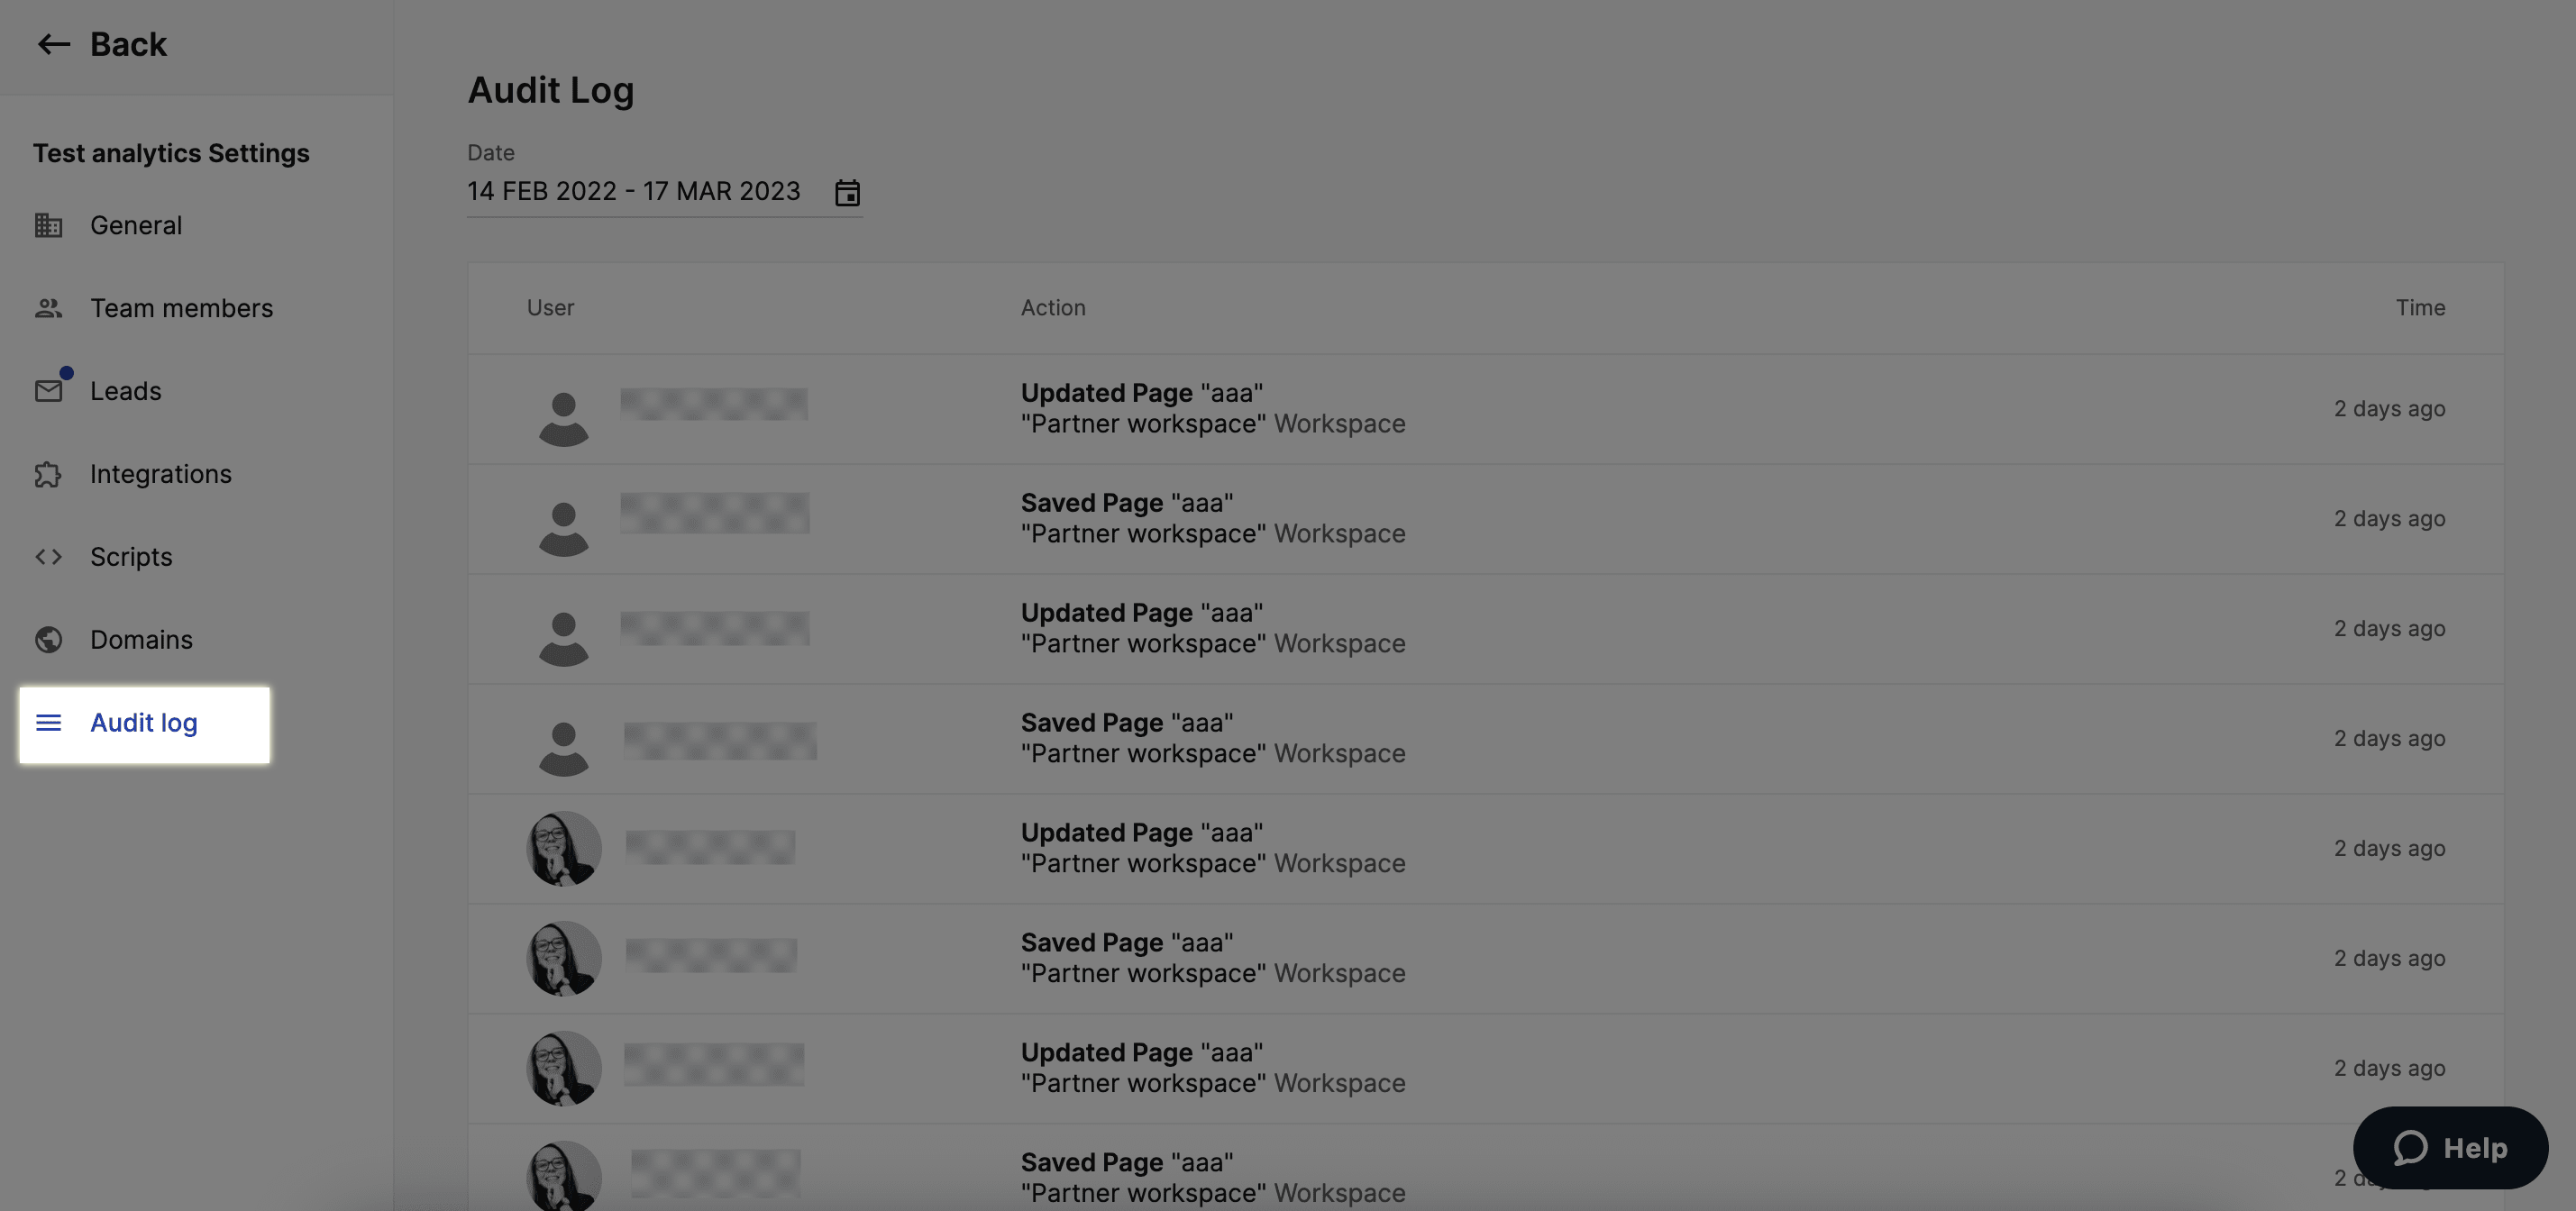Image resolution: width=2576 pixels, height=1211 pixels.
Task: Click the Audit log list icon
Action: coord(48,722)
